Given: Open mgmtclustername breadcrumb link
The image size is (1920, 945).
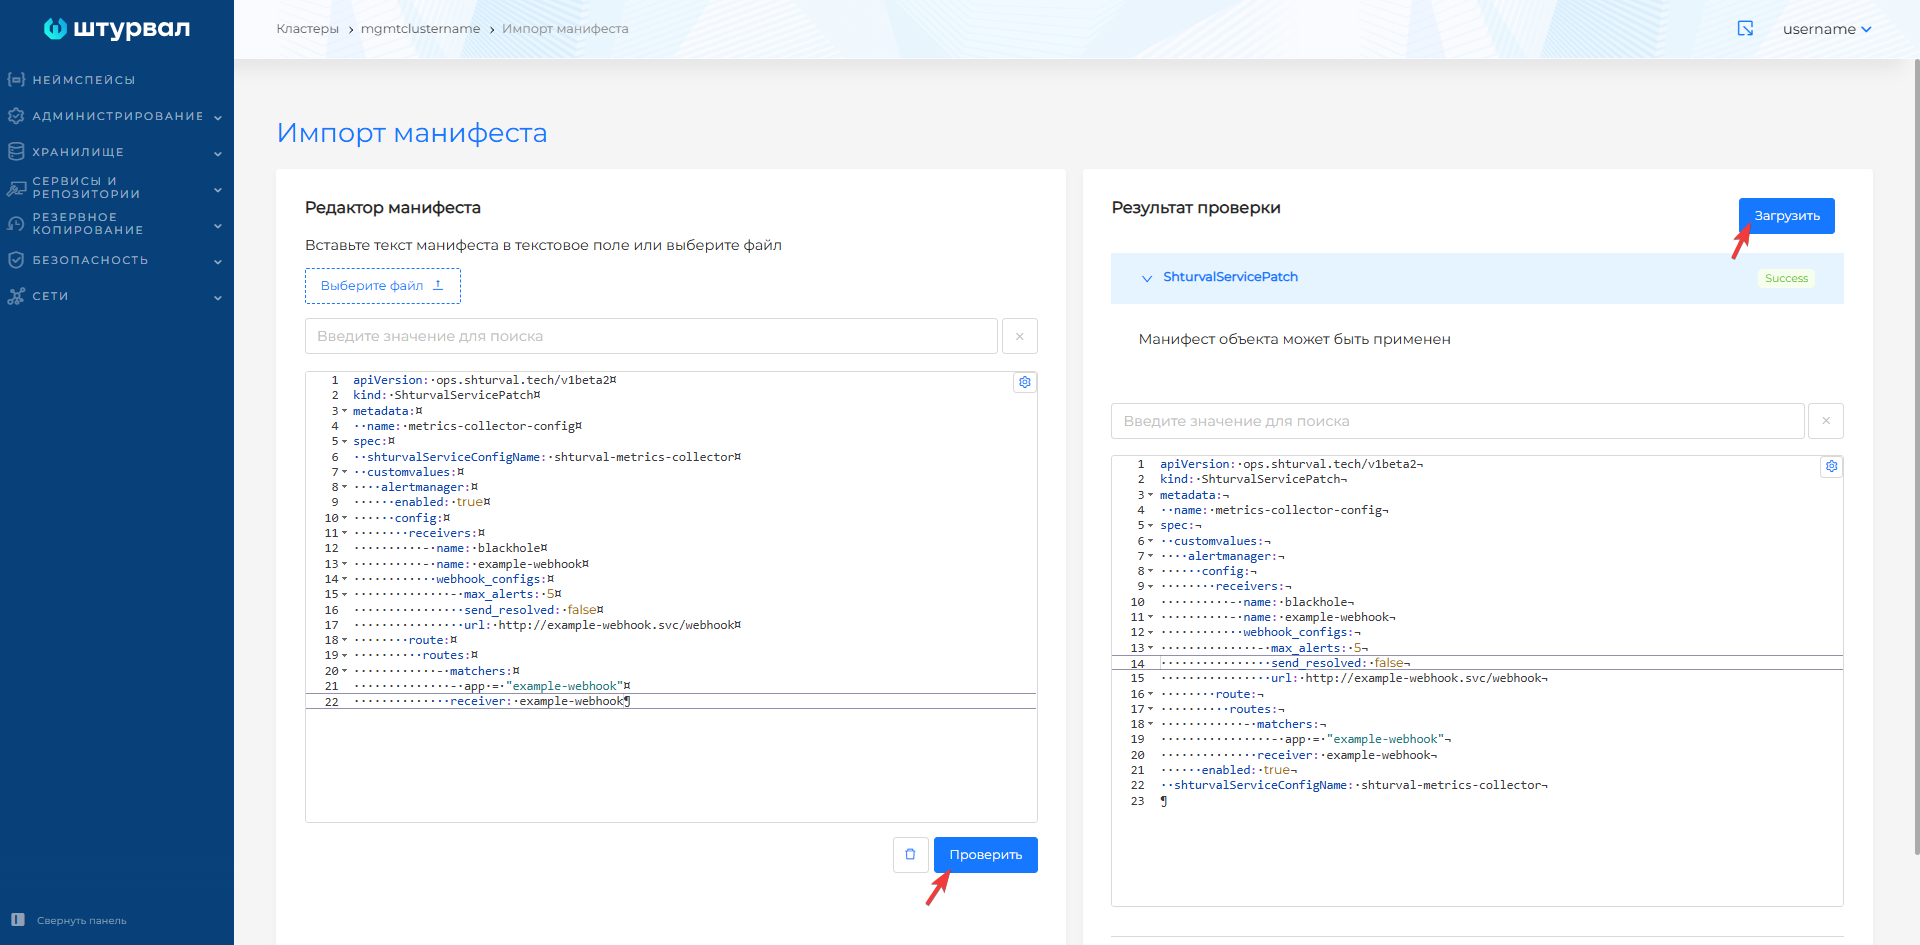Looking at the screenshot, I should point(420,29).
